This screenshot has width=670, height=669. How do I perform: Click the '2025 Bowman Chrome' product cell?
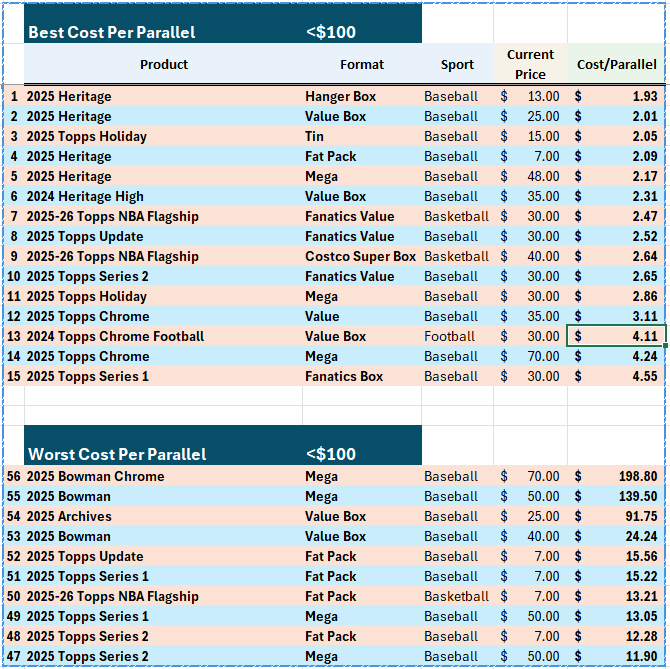(x=163, y=476)
